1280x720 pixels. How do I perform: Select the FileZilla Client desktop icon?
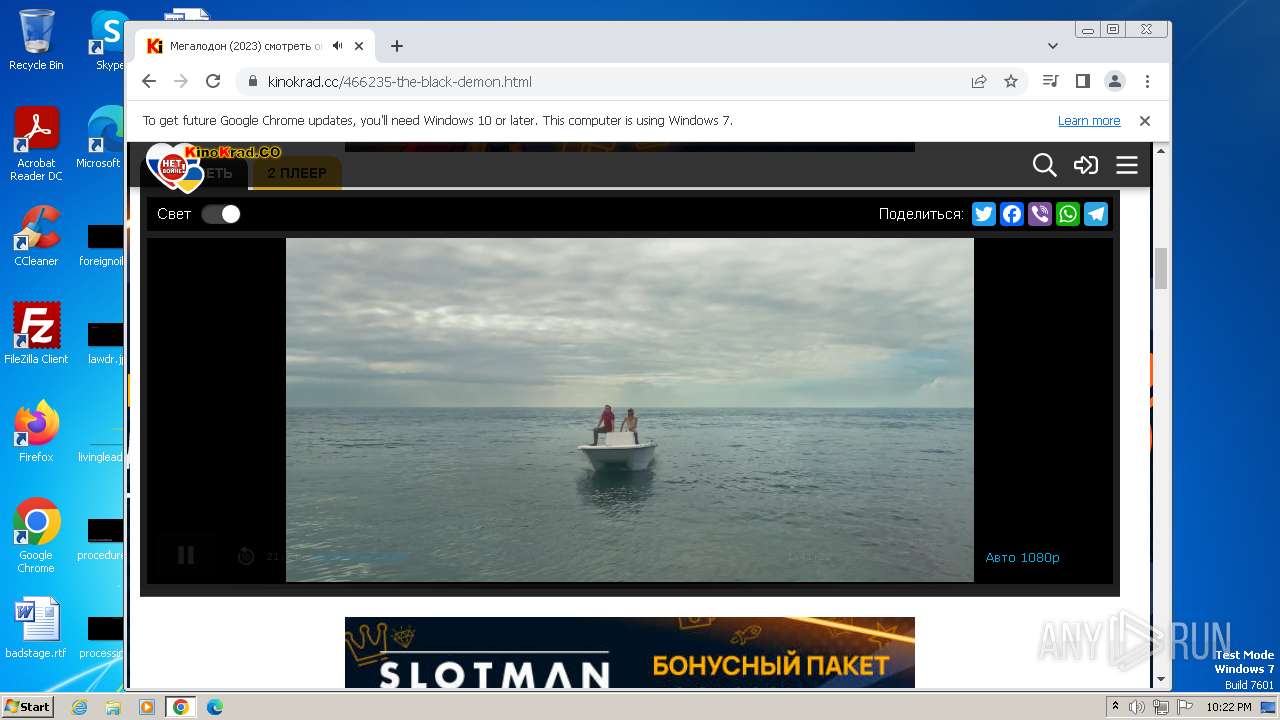pos(36,334)
